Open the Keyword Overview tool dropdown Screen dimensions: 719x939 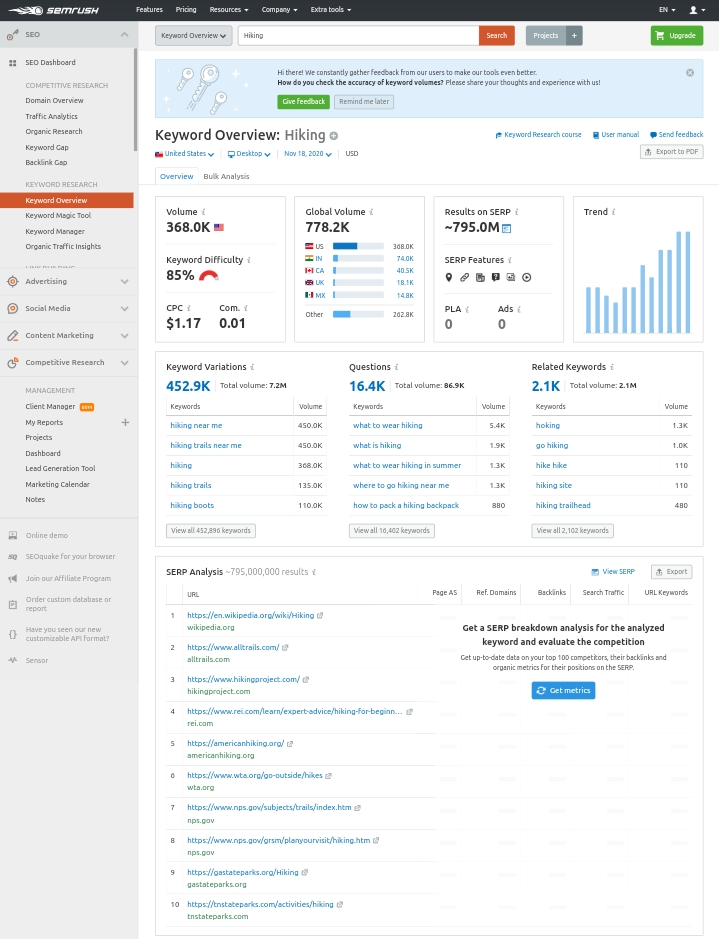(x=193, y=35)
